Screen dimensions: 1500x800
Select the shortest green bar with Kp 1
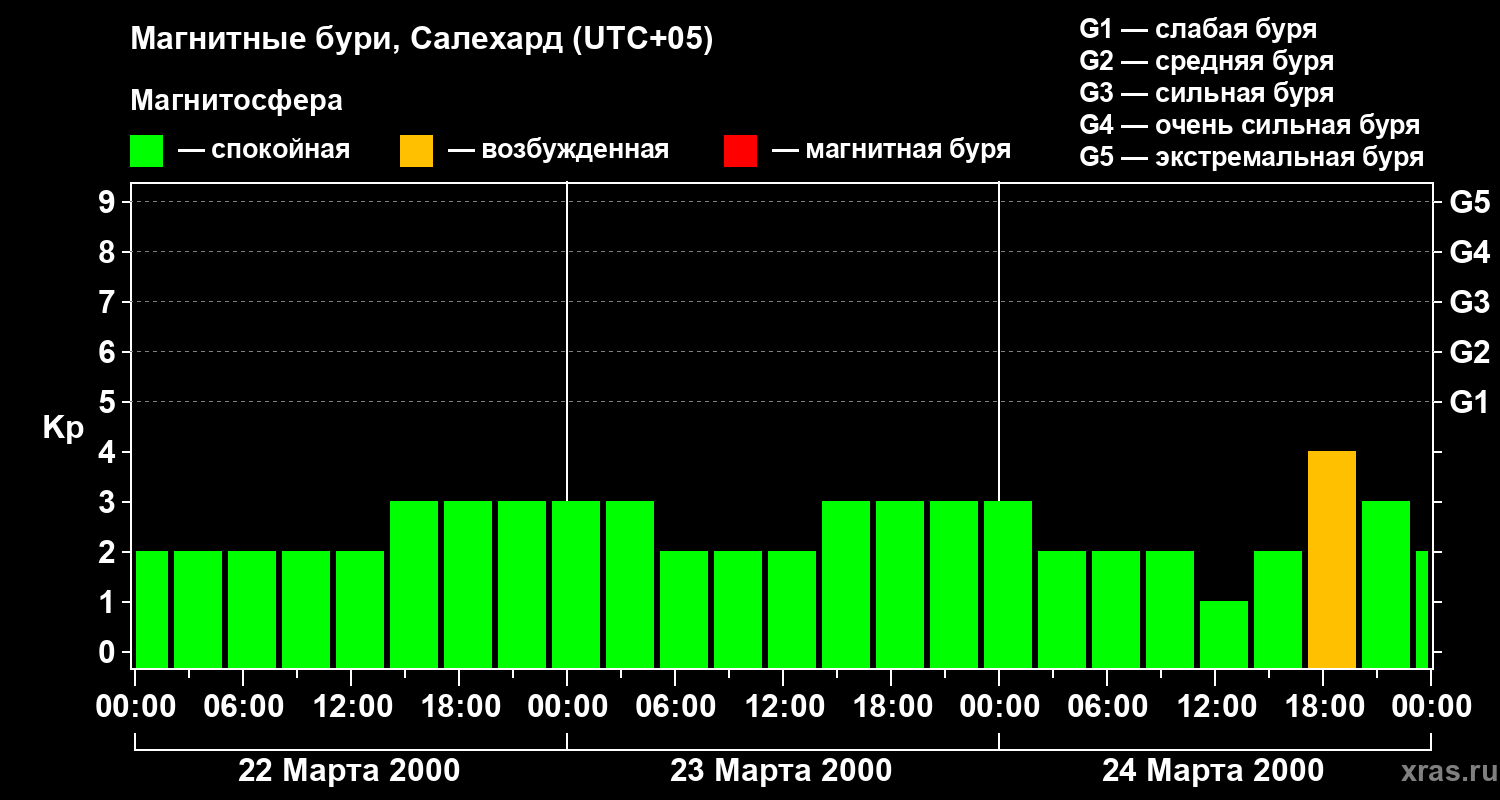(x=1223, y=634)
